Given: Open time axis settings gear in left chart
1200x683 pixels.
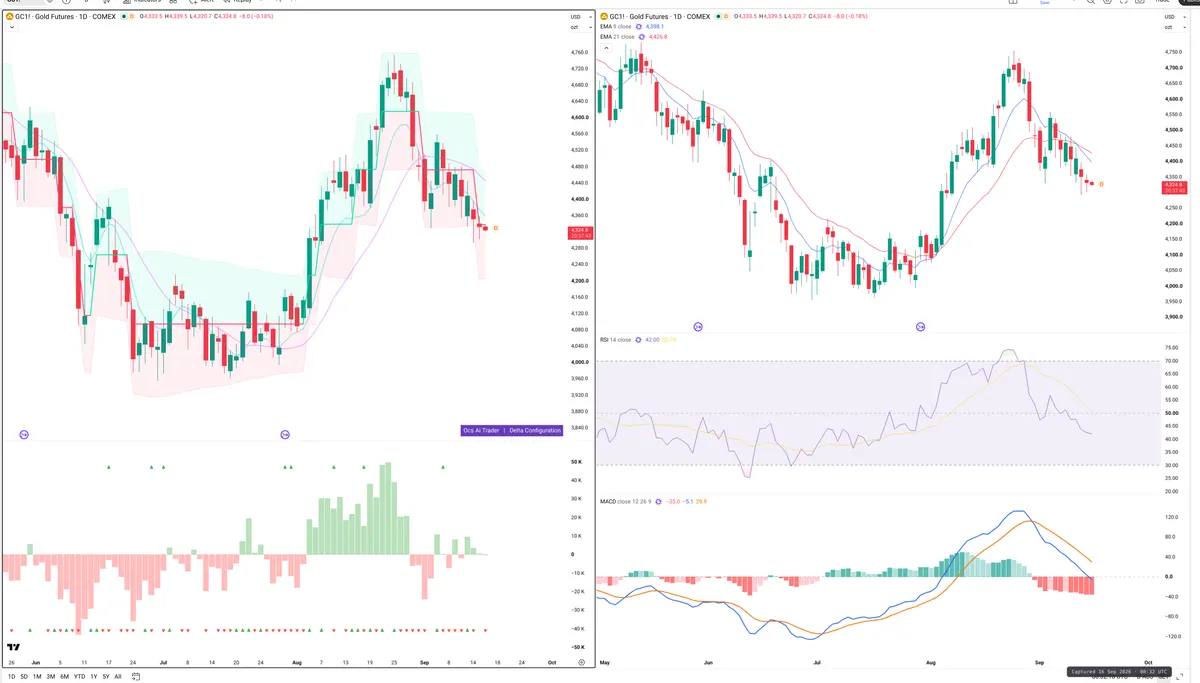Looking at the screenshot, I should (x=582, y=662).
